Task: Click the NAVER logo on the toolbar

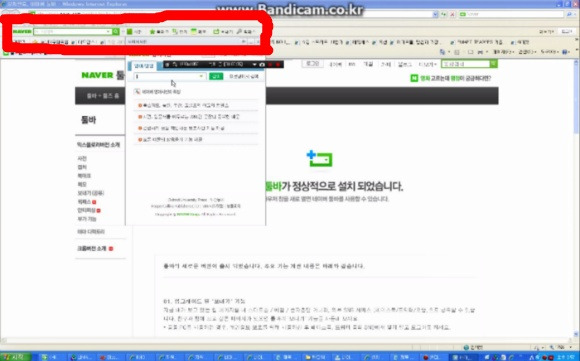Action: (22, 32)
